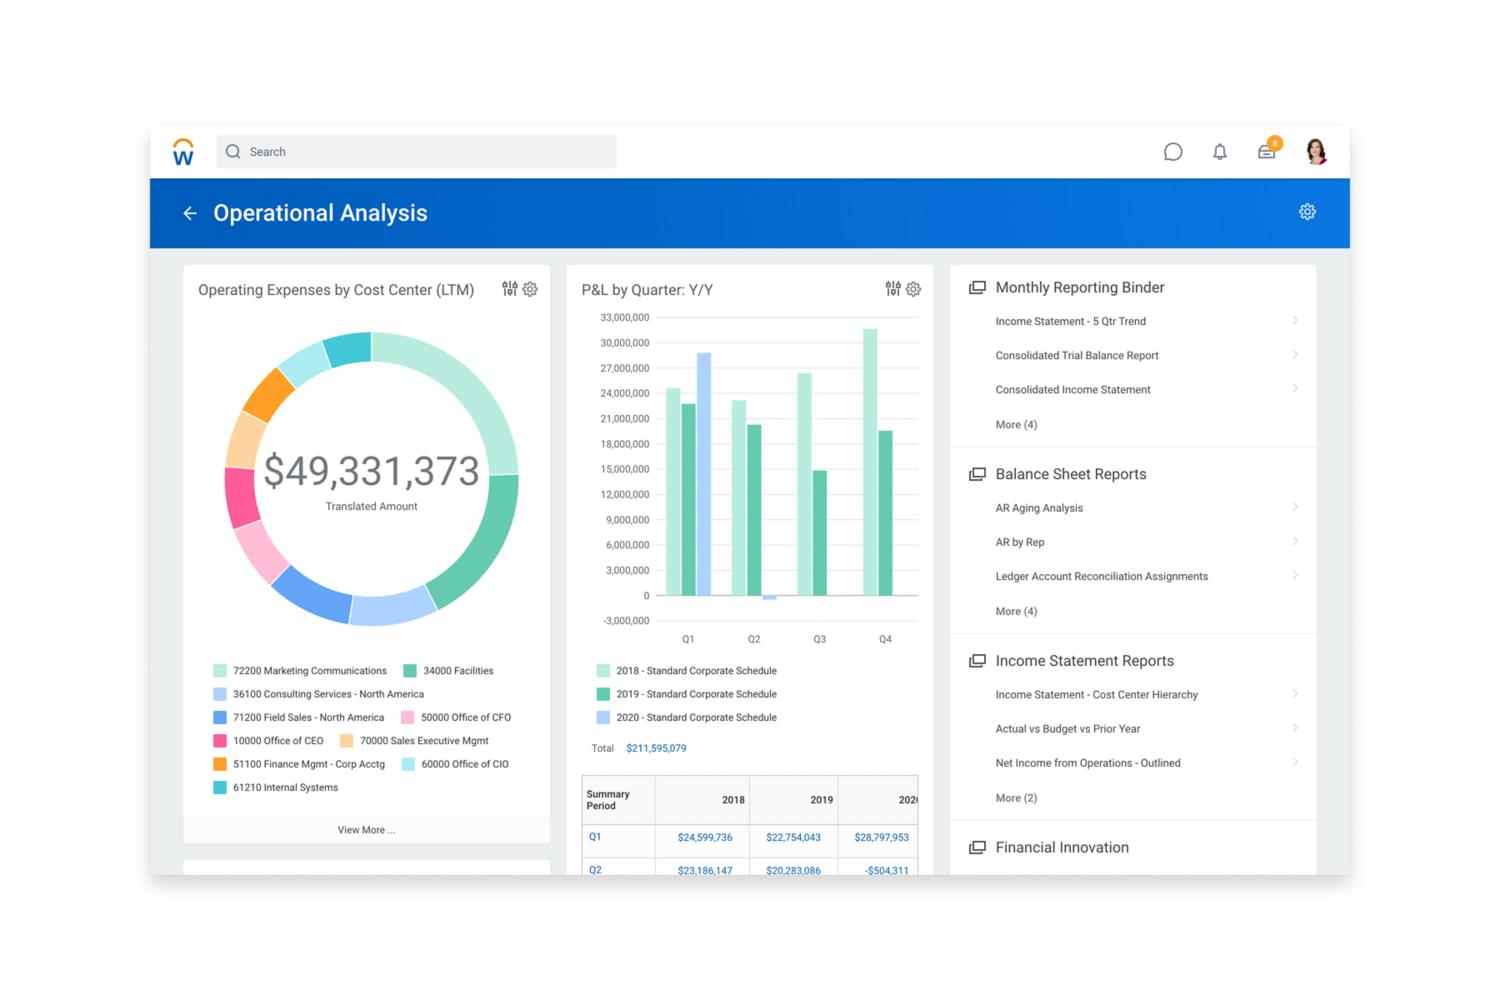
Task: Open Ledger Account Reconciliation Assignments
Action: (1101, 577)
